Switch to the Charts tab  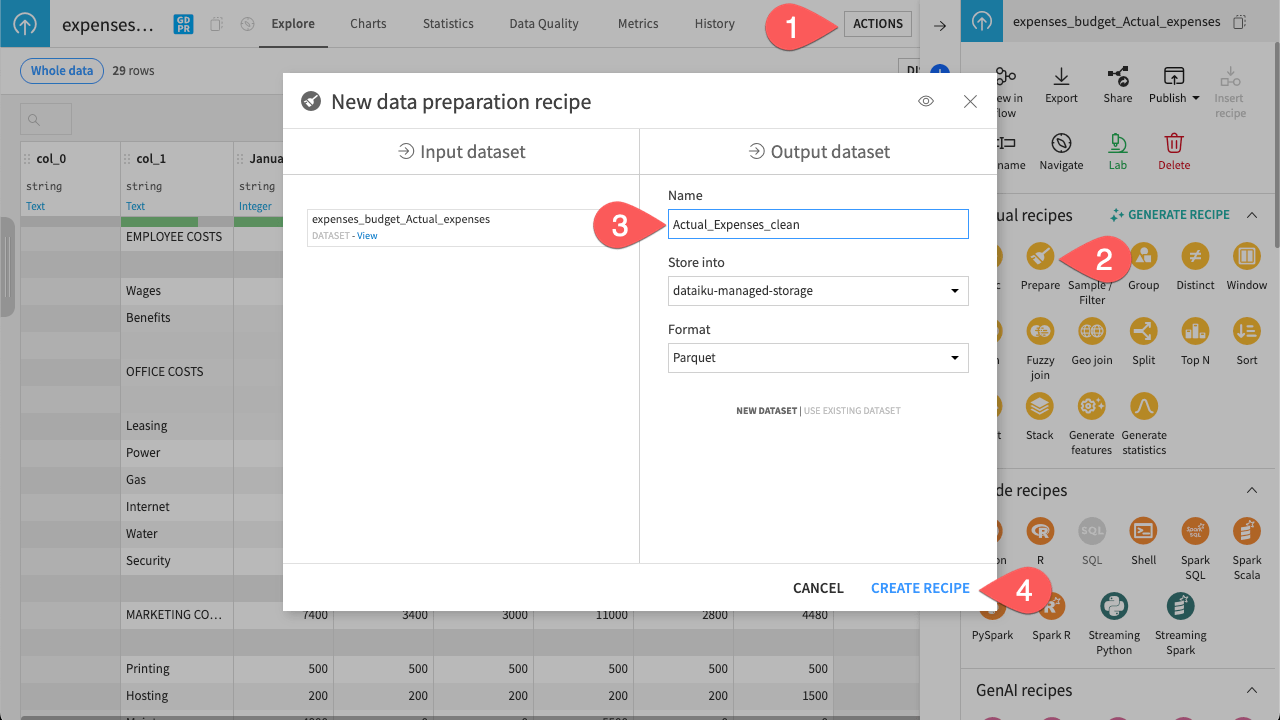pyautogui.click(x=367, y=23)
